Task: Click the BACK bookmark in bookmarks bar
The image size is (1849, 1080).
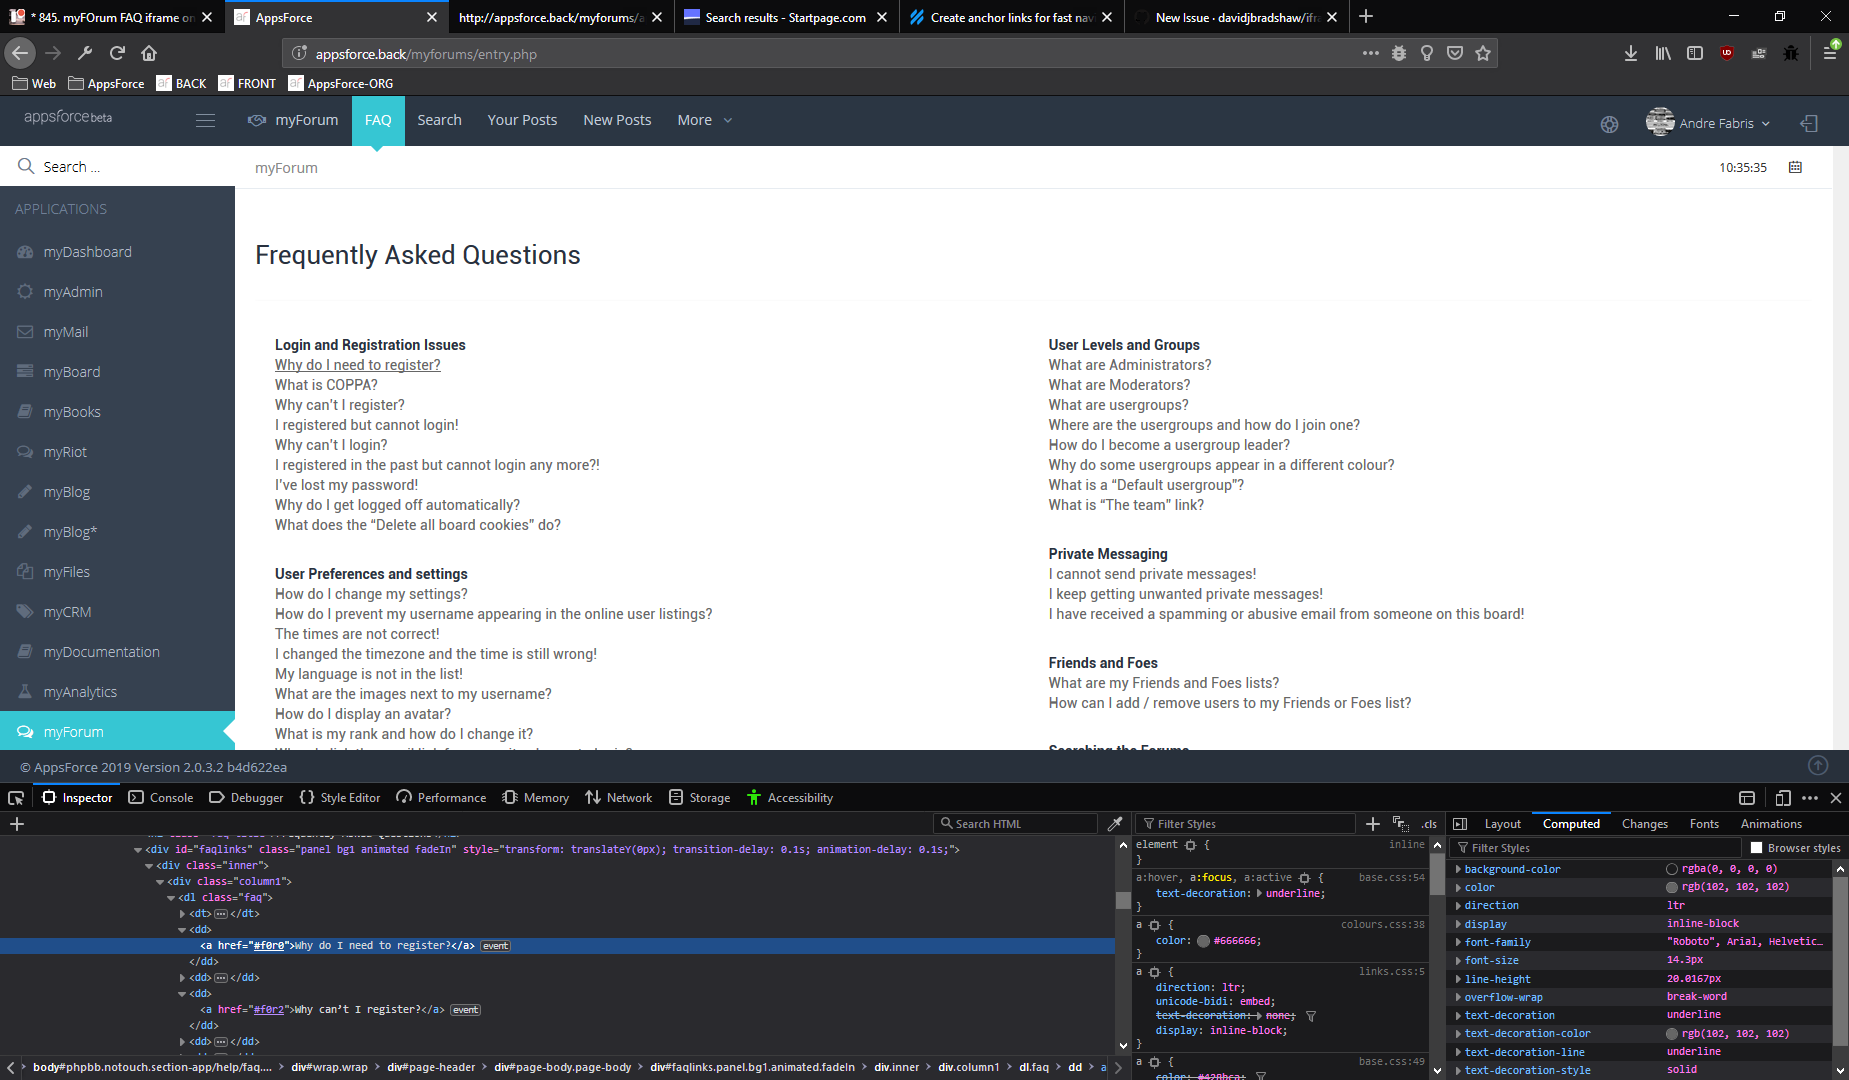Action: point(181,84)
